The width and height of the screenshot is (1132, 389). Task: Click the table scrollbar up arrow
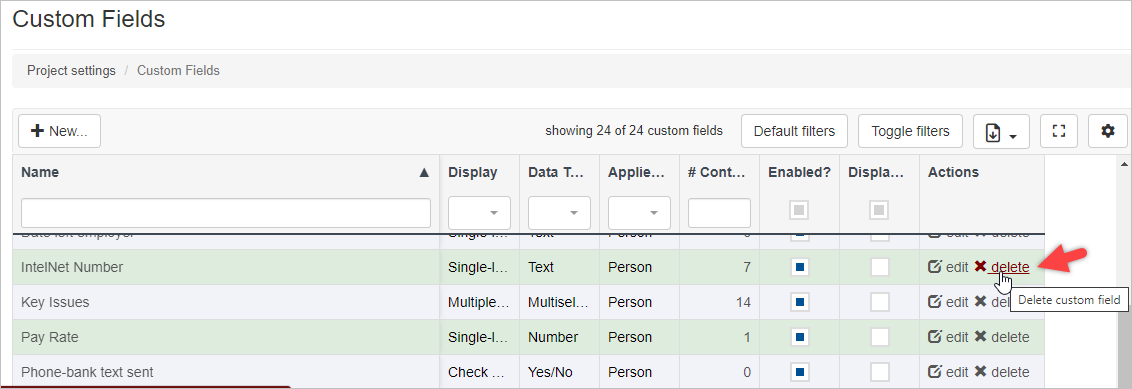pyautogui.click(x=1125, y=165)
